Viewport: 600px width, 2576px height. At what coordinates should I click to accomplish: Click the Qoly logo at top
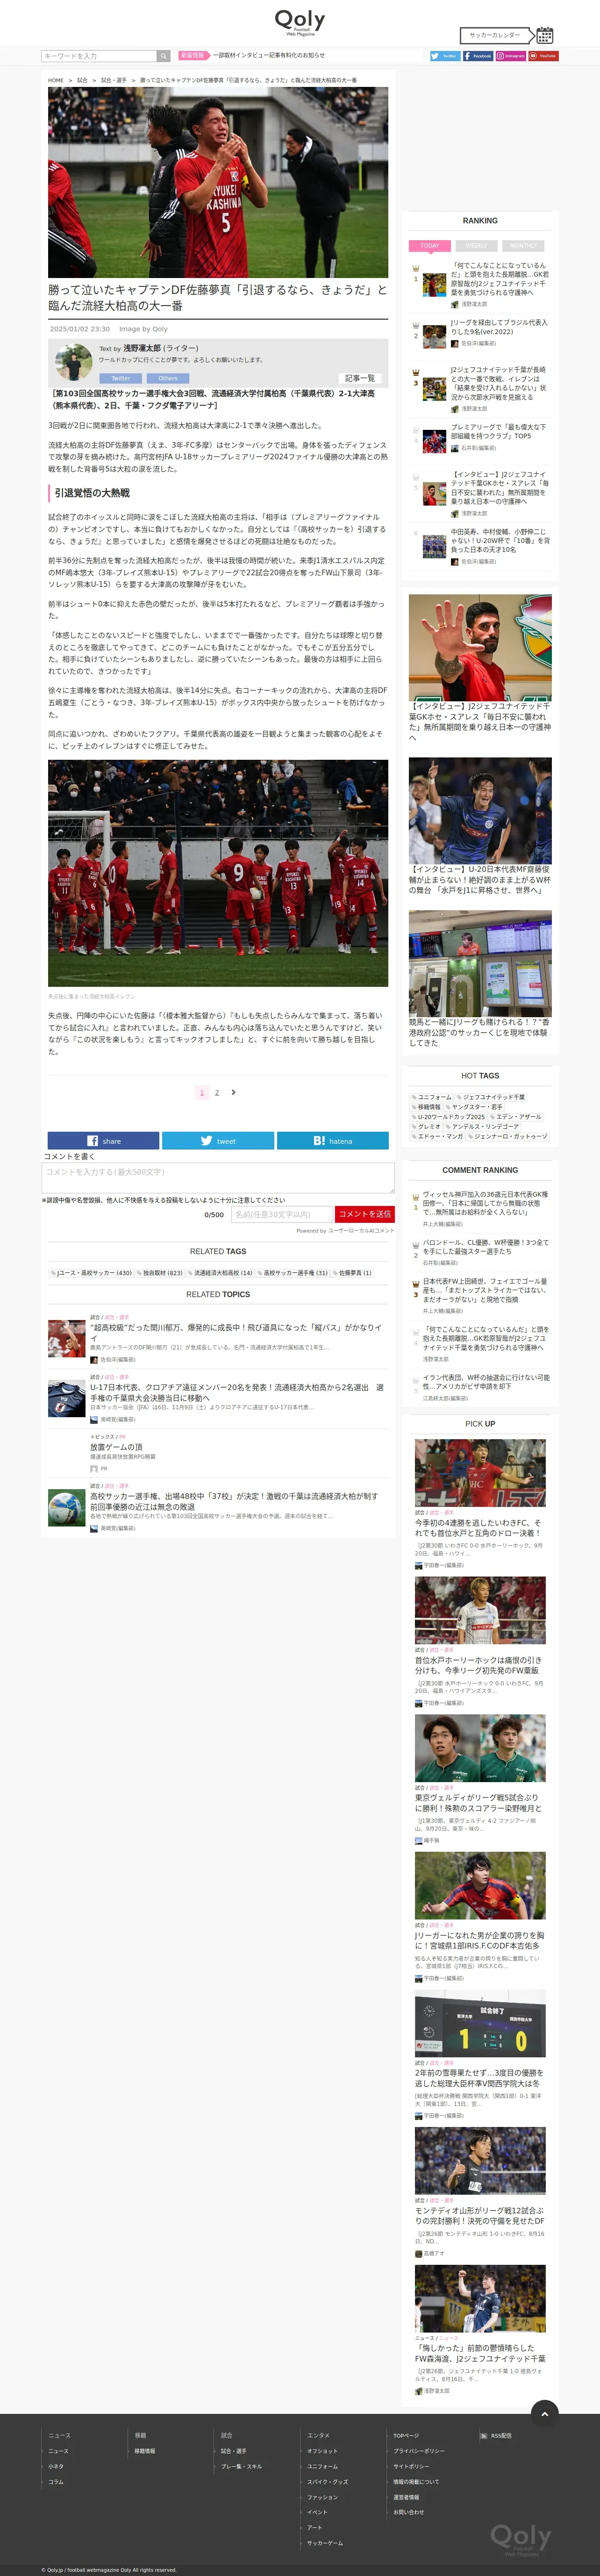click(x=300, y=22)
